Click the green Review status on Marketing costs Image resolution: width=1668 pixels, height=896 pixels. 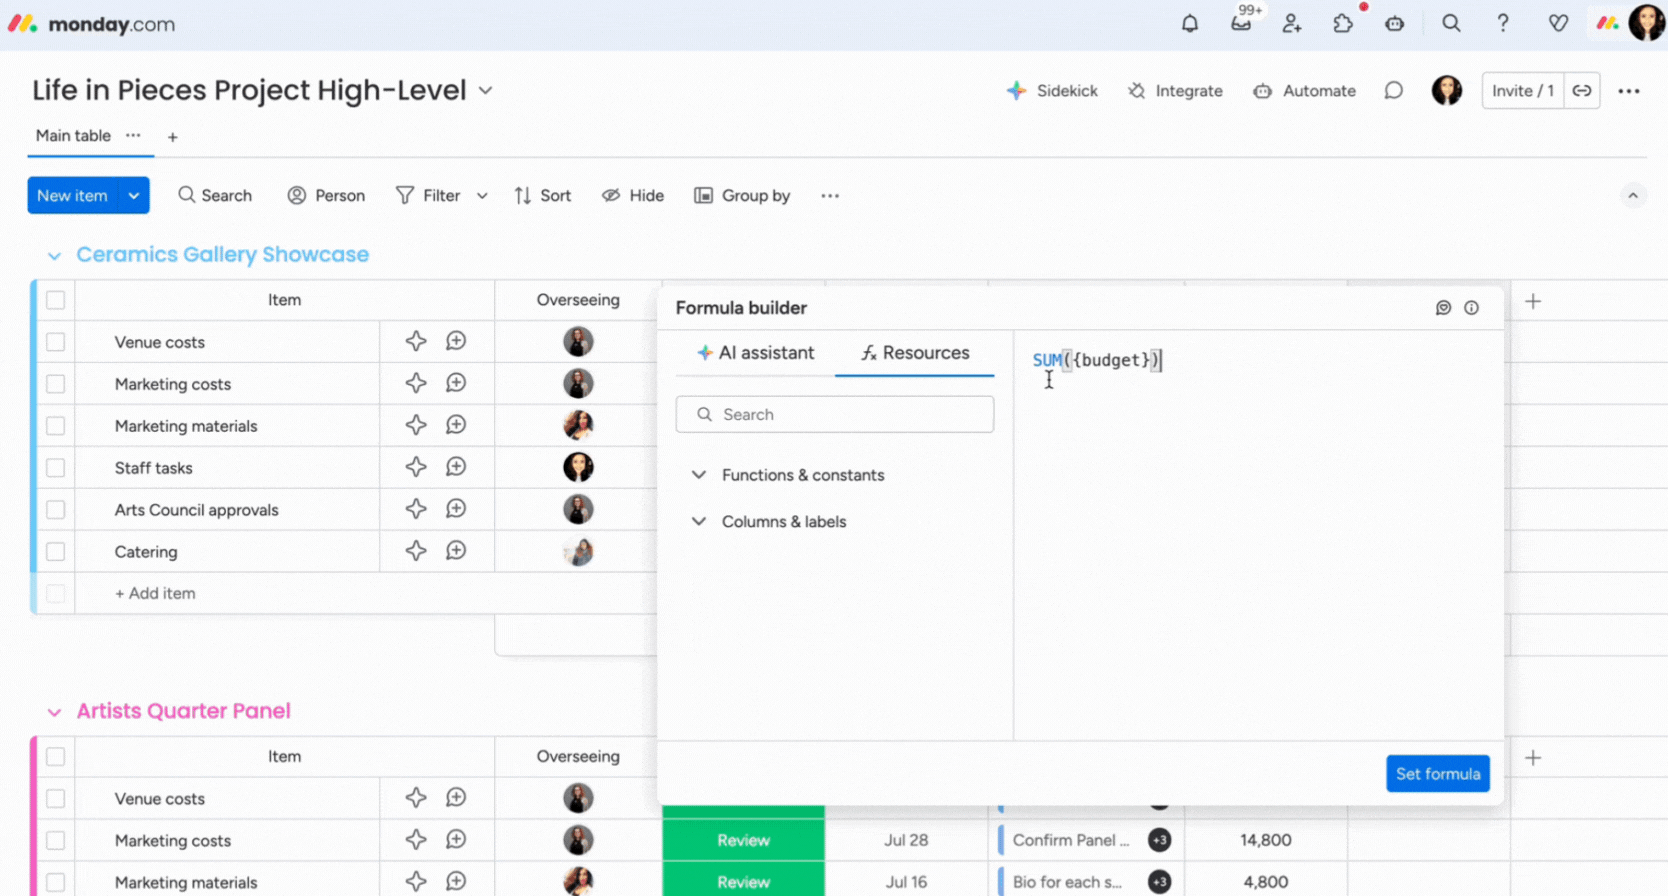pyautogui.click(x=743, y=841)
